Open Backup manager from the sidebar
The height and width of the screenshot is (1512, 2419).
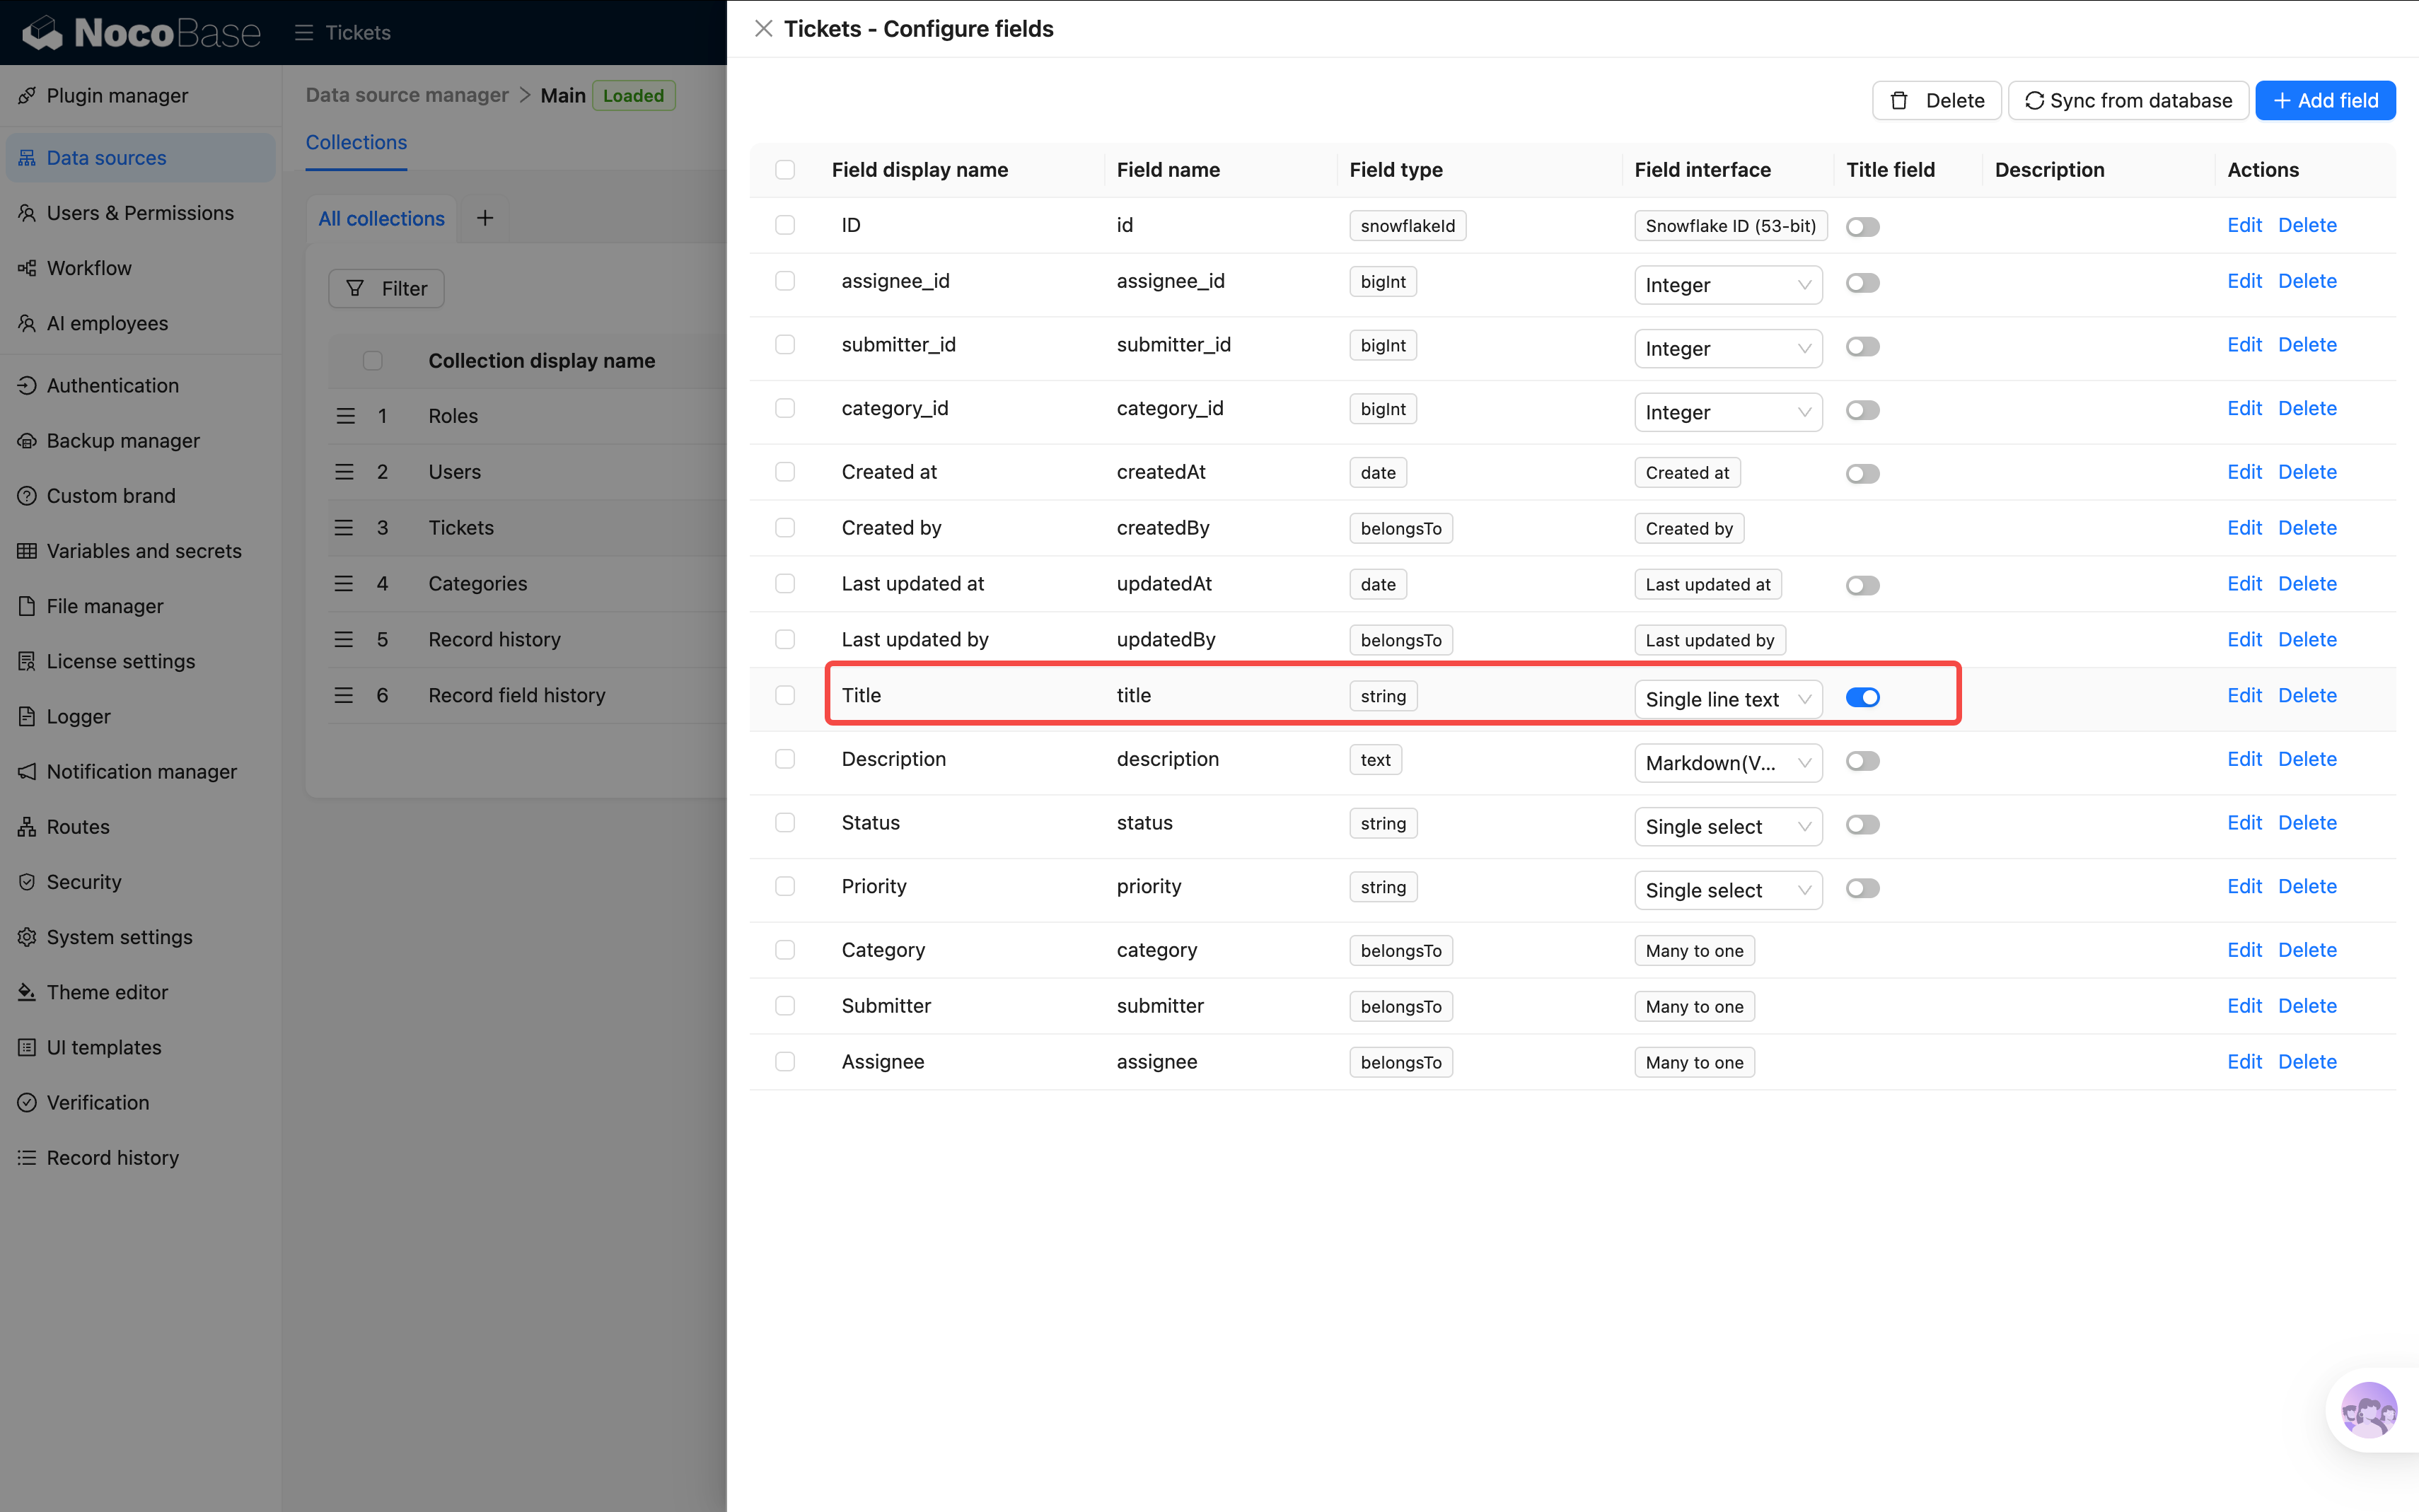pyautogui.click(x=123, y=440)
